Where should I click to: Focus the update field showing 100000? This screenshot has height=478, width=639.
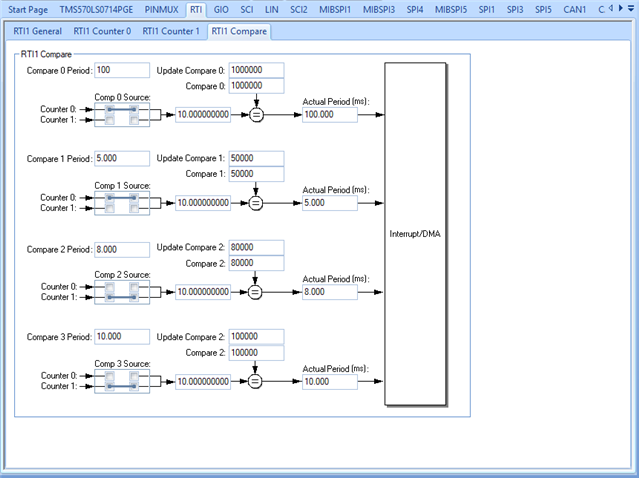pyautogui.click(x=256, y=337)
